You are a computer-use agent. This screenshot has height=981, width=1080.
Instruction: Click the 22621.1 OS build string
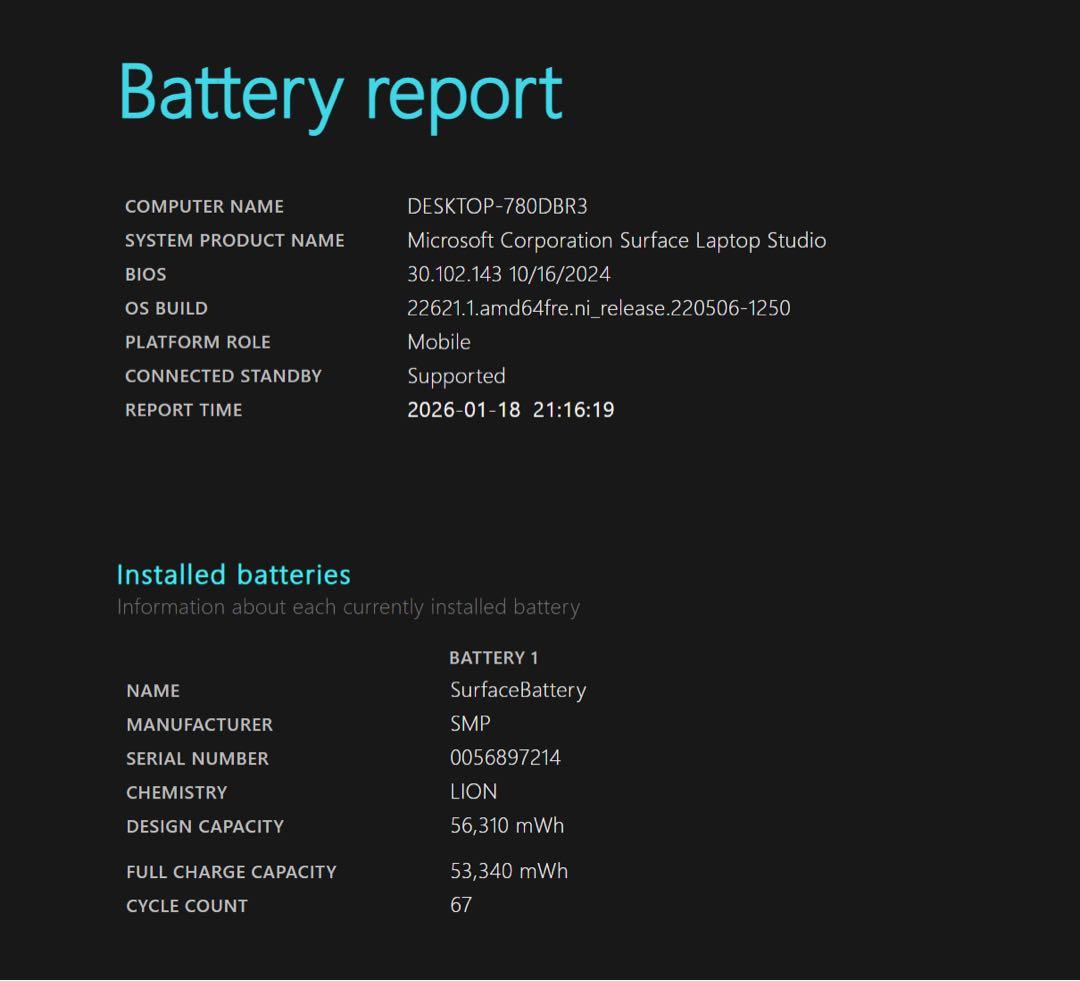pos(600,308)
